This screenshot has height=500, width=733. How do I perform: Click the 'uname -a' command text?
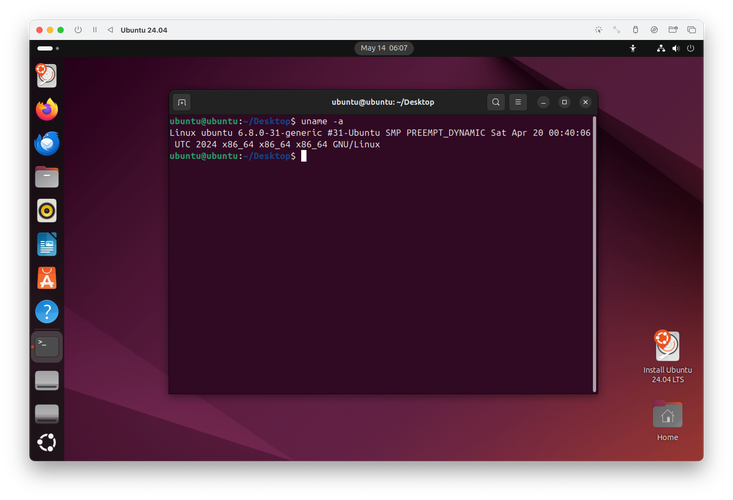322,121
